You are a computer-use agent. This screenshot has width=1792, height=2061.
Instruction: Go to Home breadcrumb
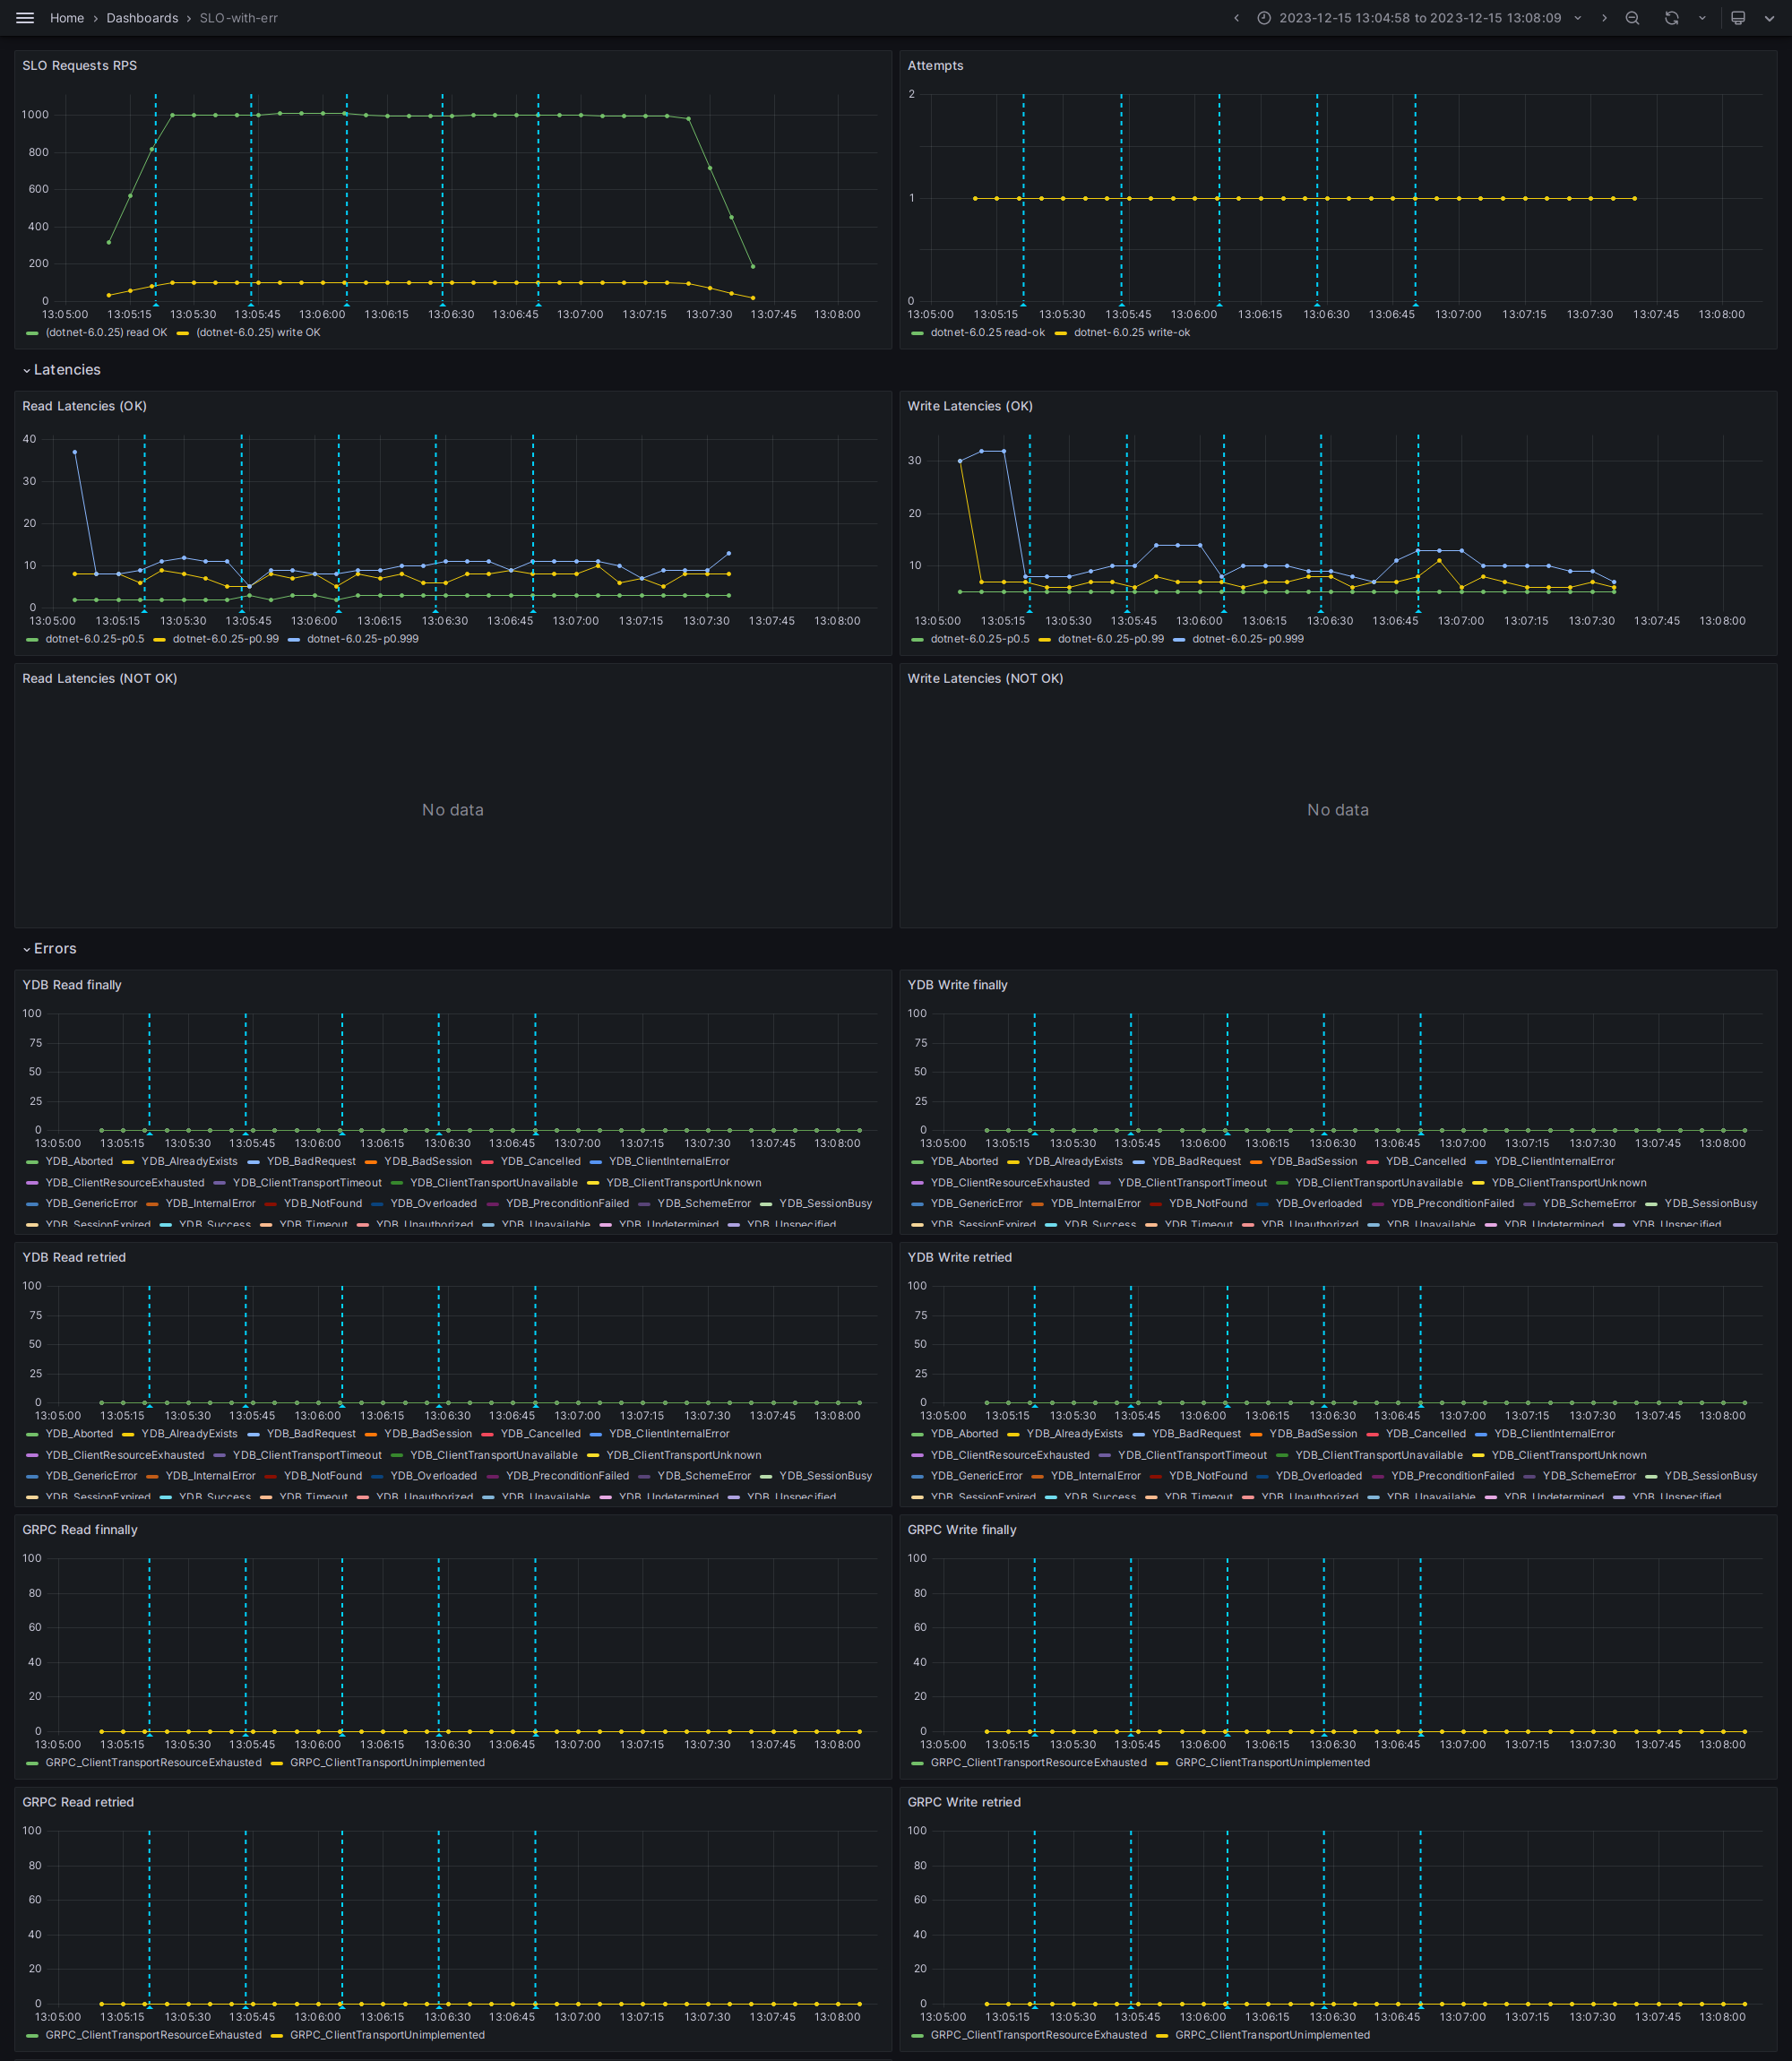point(67,18)
